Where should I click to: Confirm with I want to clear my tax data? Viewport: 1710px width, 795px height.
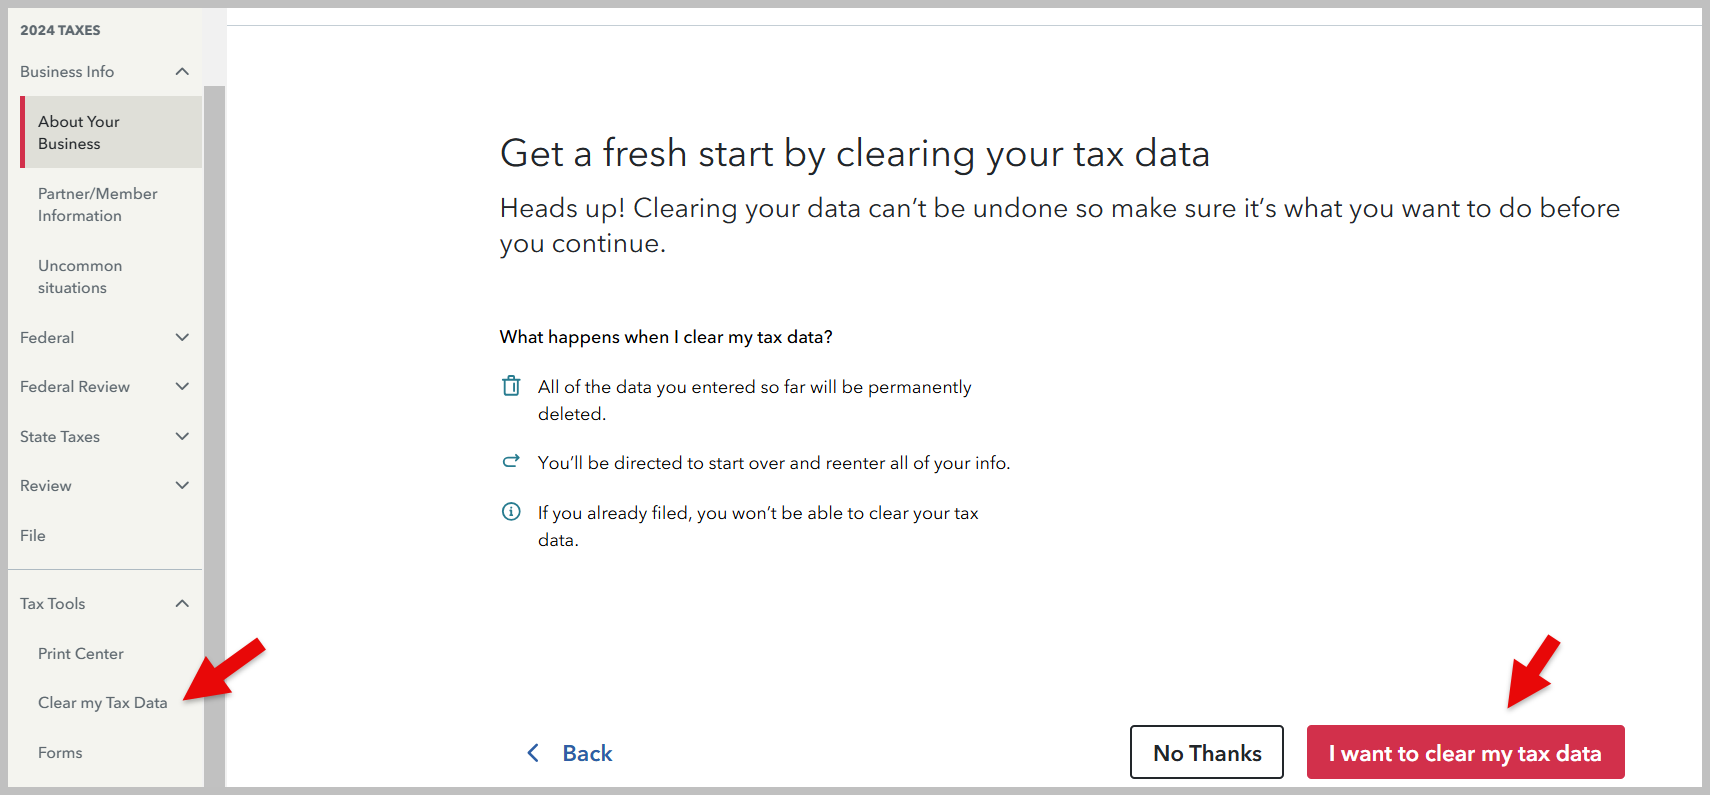coord(1465,752)
